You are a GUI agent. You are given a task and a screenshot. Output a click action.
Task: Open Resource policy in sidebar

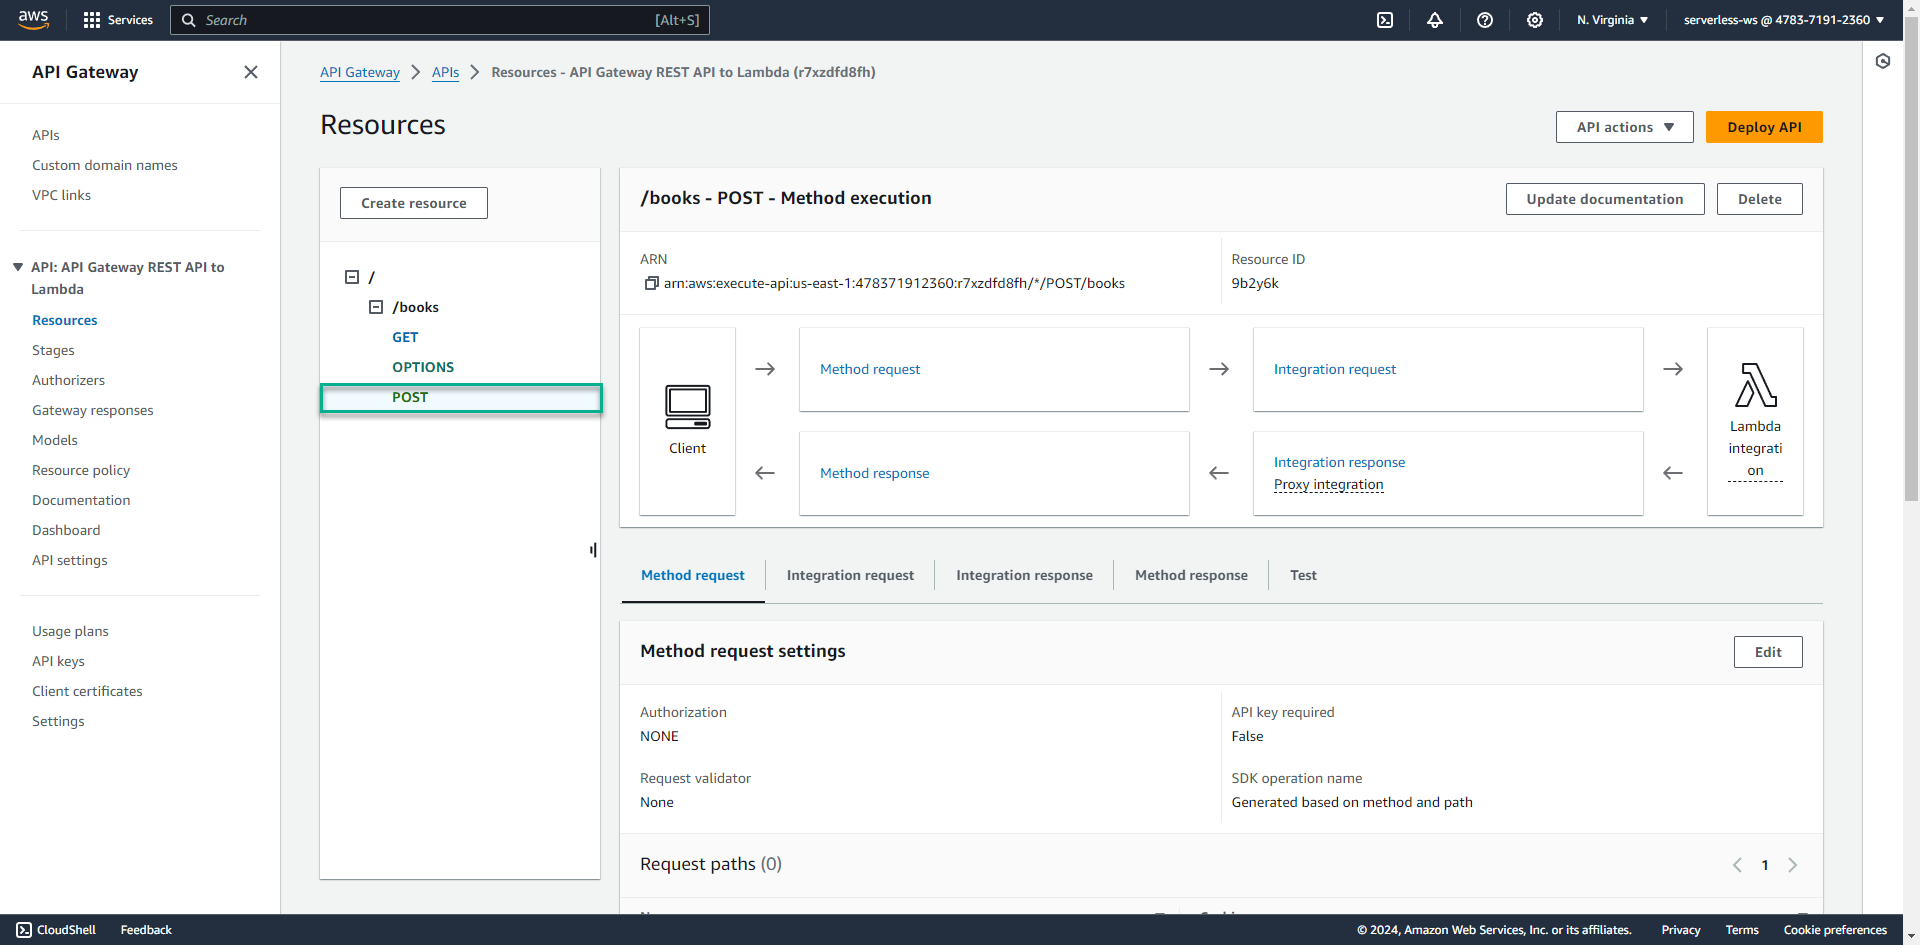[x=81, y=470]
